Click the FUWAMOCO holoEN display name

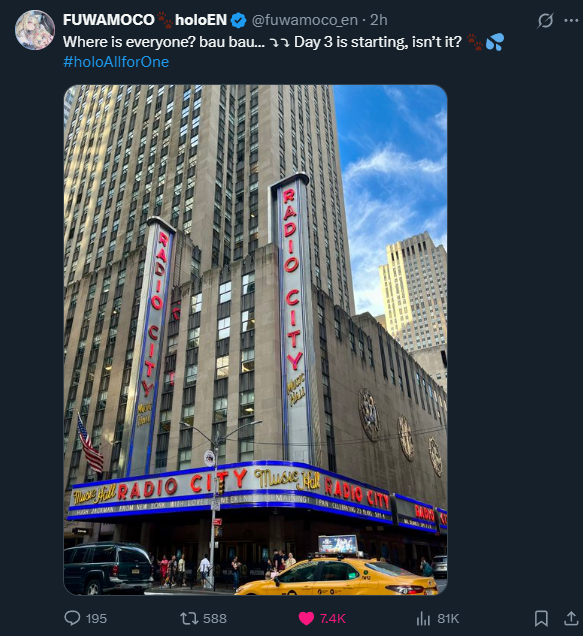click(x=145, y=20)
